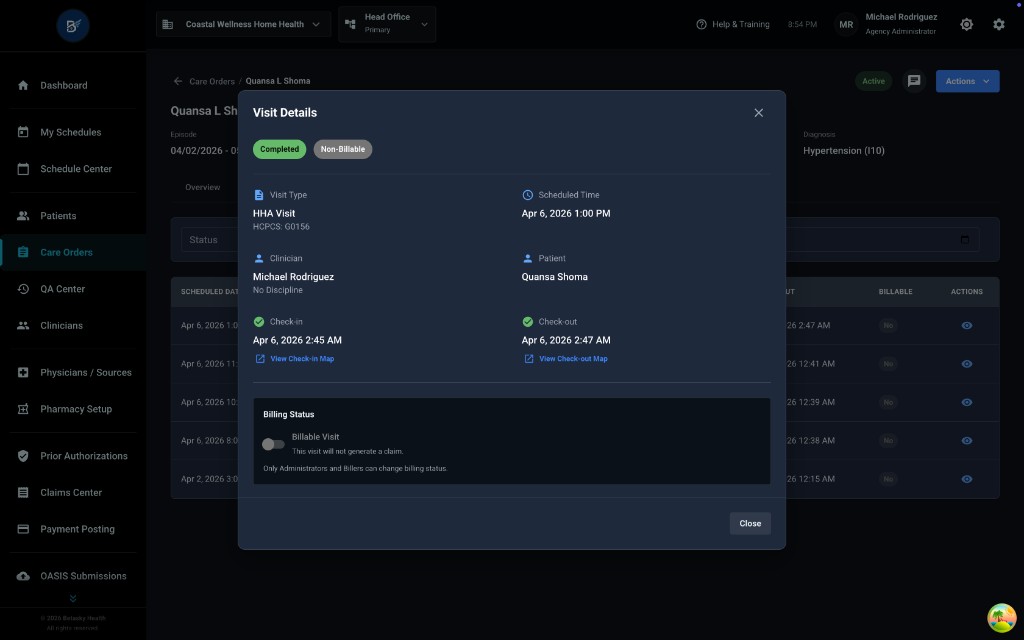Click the Non-Billable chip
Image resolution: width=1024 pixels, height=640 pixels.
click(x=343, y=149)
